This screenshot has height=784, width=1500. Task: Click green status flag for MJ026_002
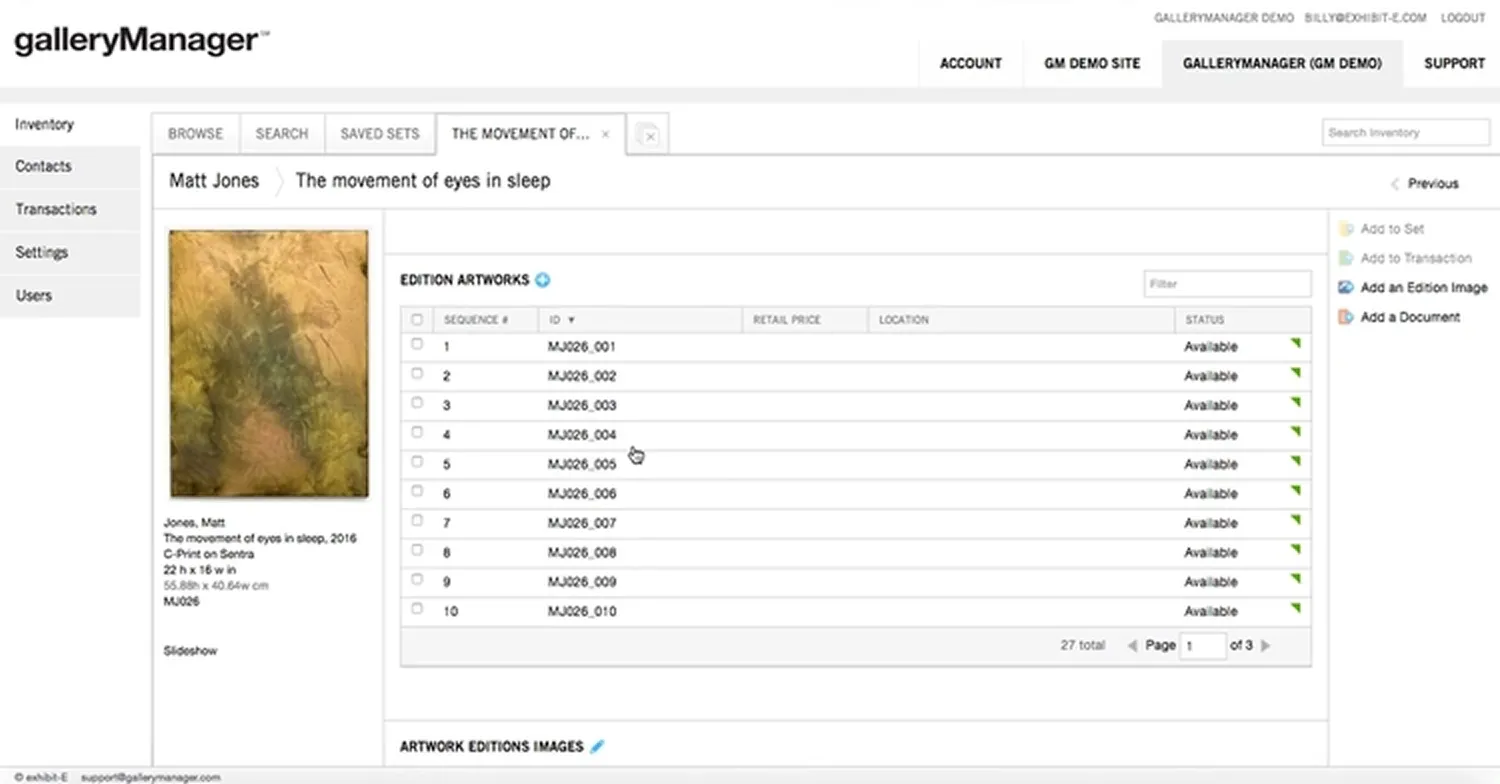[x=1296, y=373]
